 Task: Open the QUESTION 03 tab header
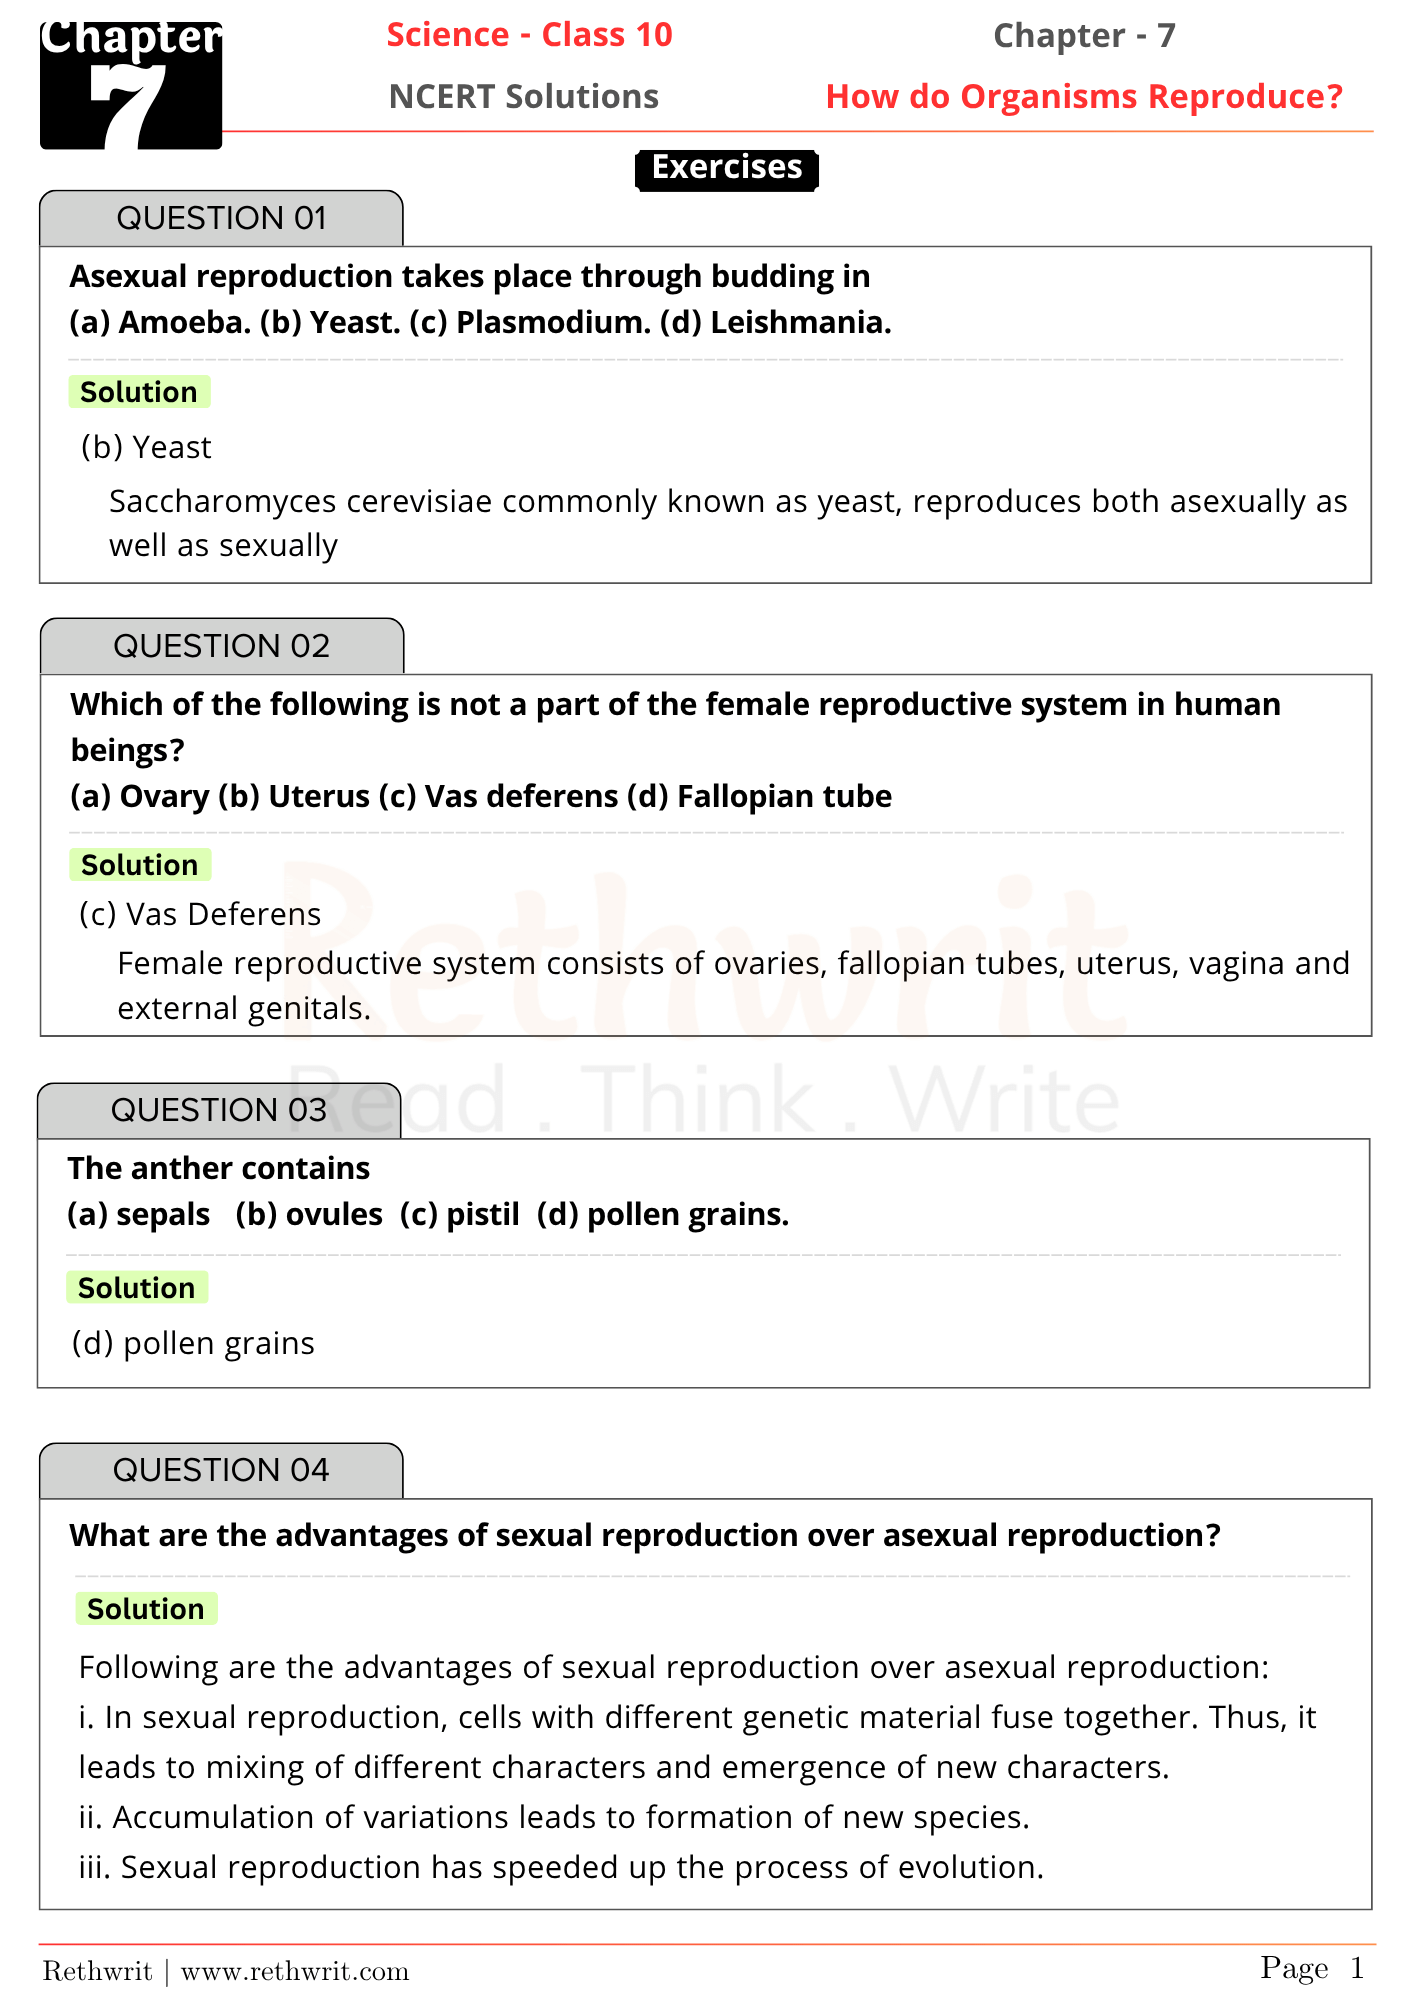point(219,1110)
